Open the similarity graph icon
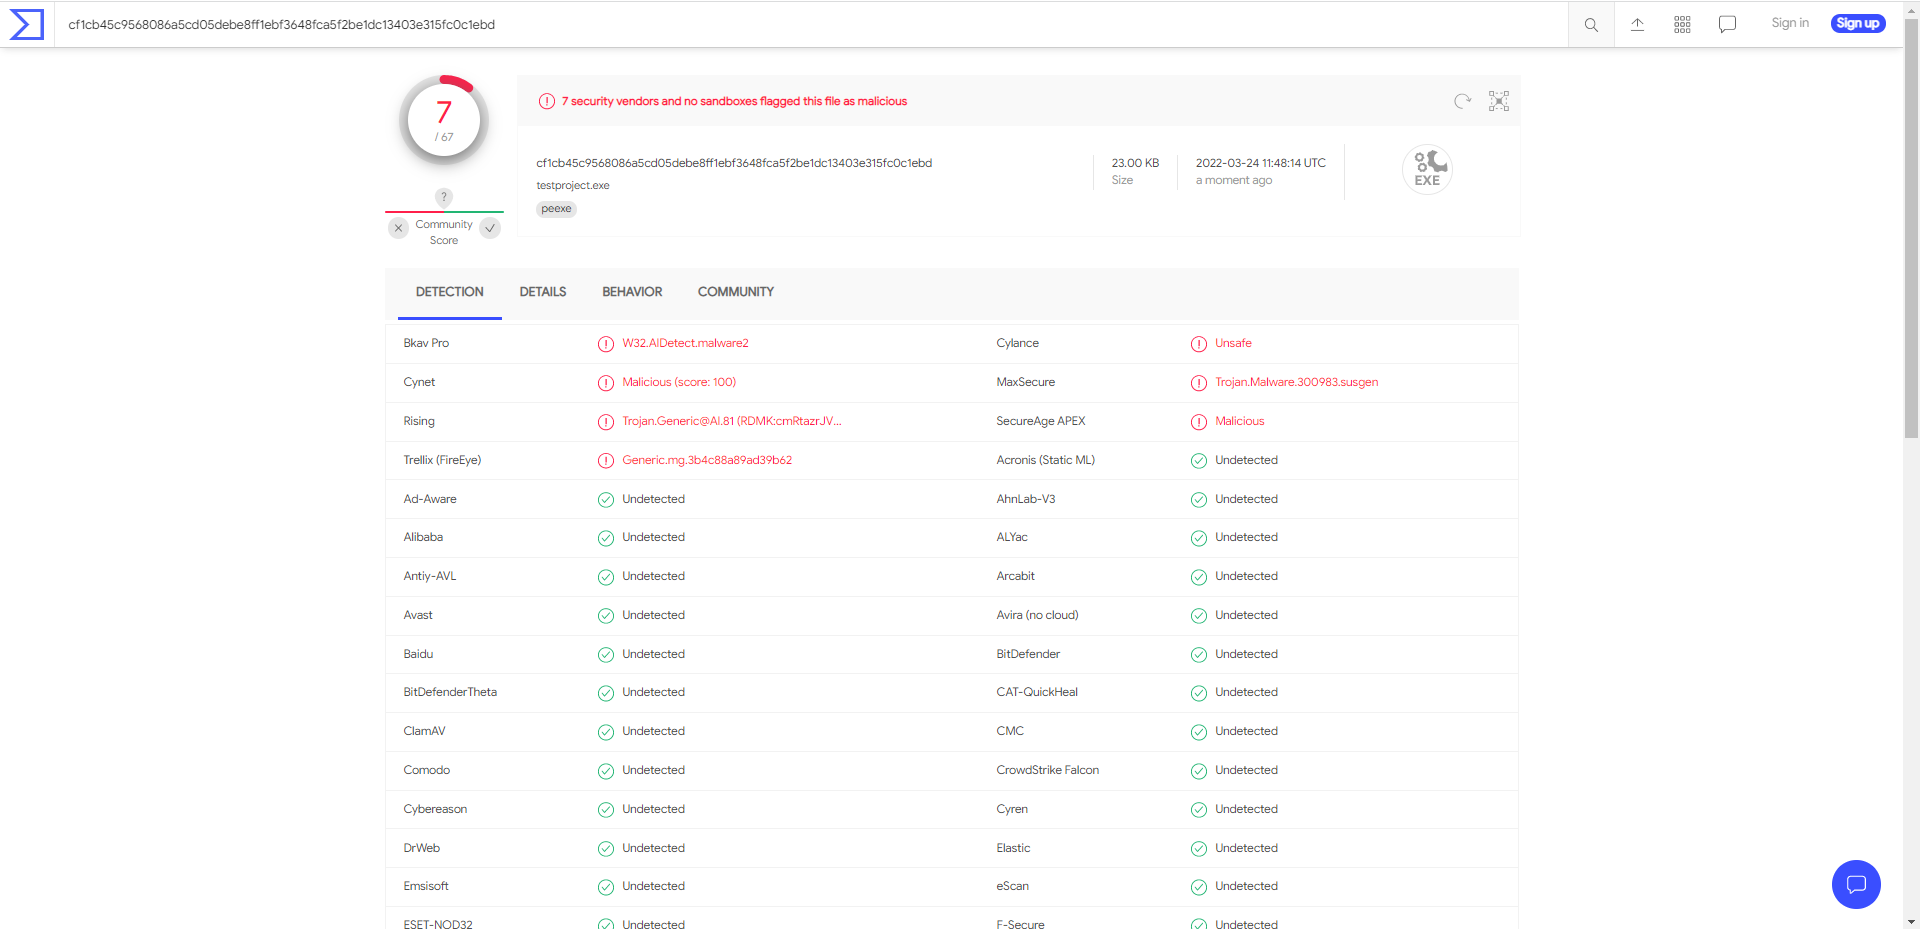Image resolution: width=1920 pixels, height=929 pixels. coord(1499,101)
